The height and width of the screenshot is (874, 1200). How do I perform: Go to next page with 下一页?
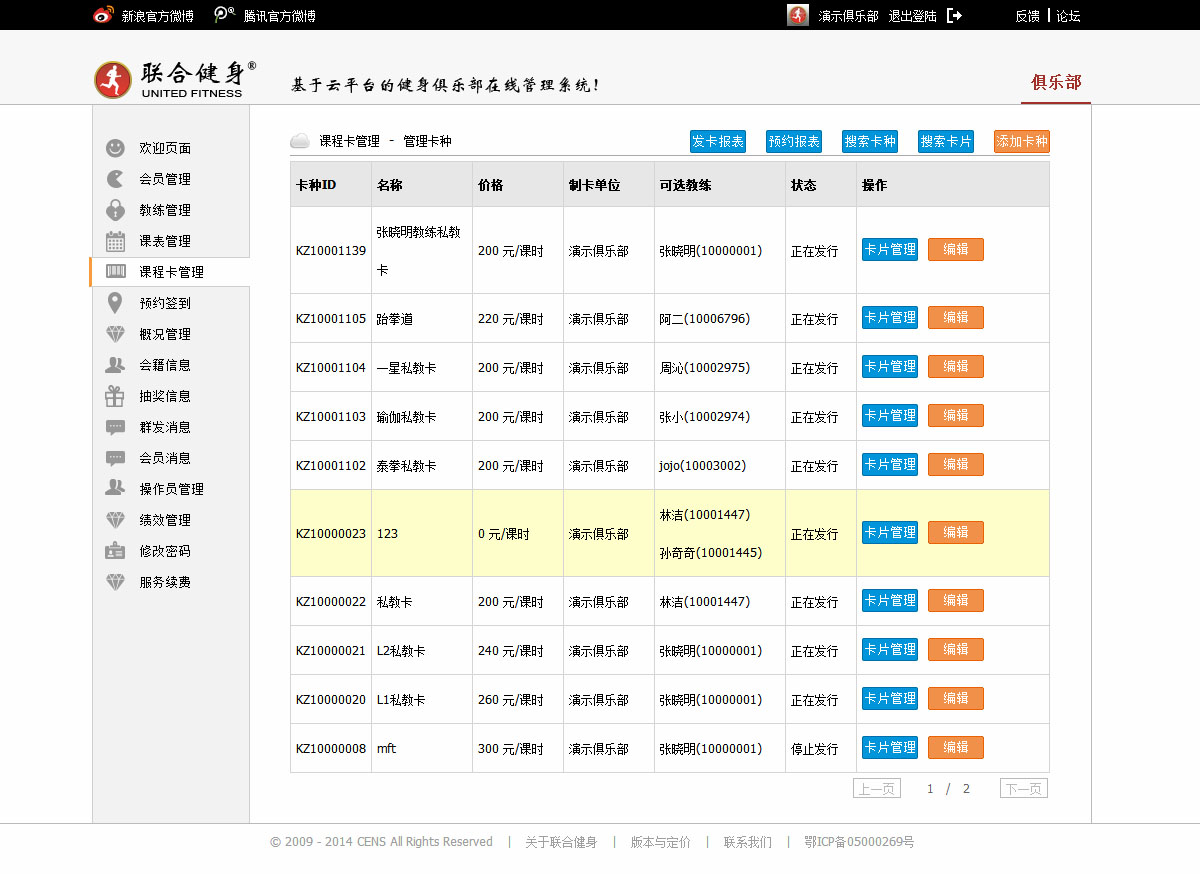coord(1023,789)
